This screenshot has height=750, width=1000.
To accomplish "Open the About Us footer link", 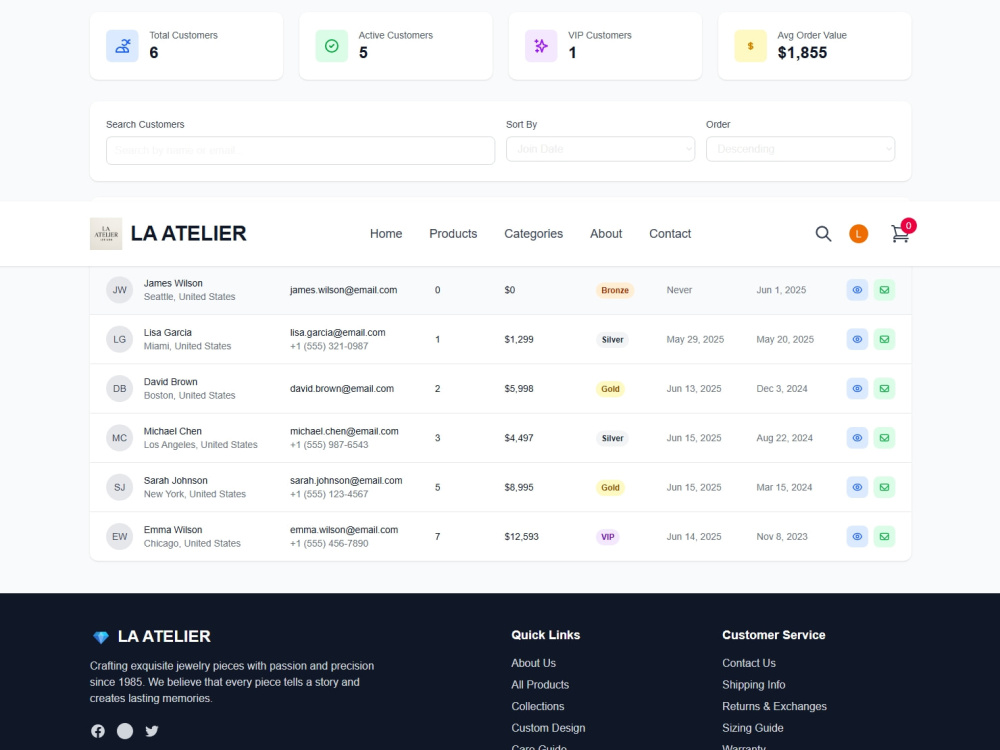I will click(533, 663).
